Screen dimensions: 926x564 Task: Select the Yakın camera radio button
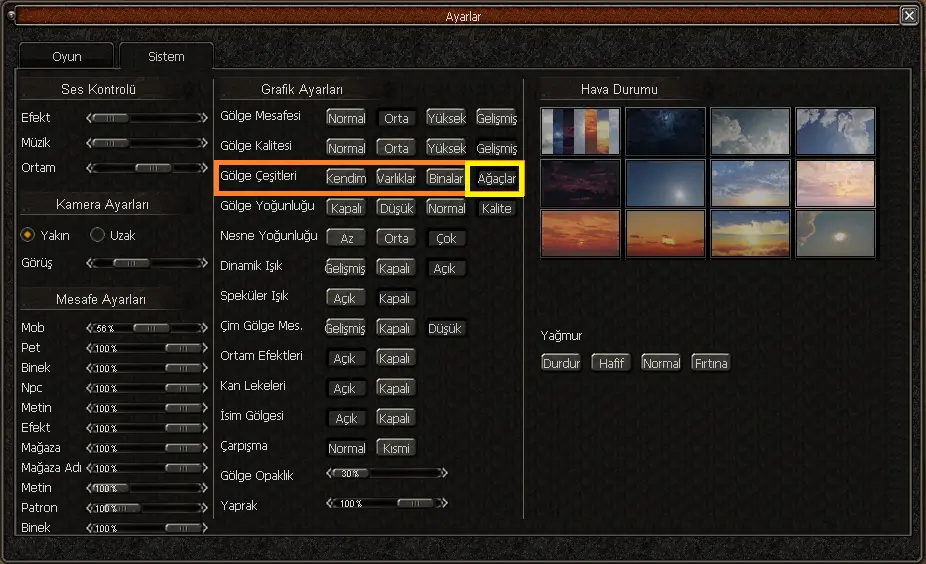28,235
